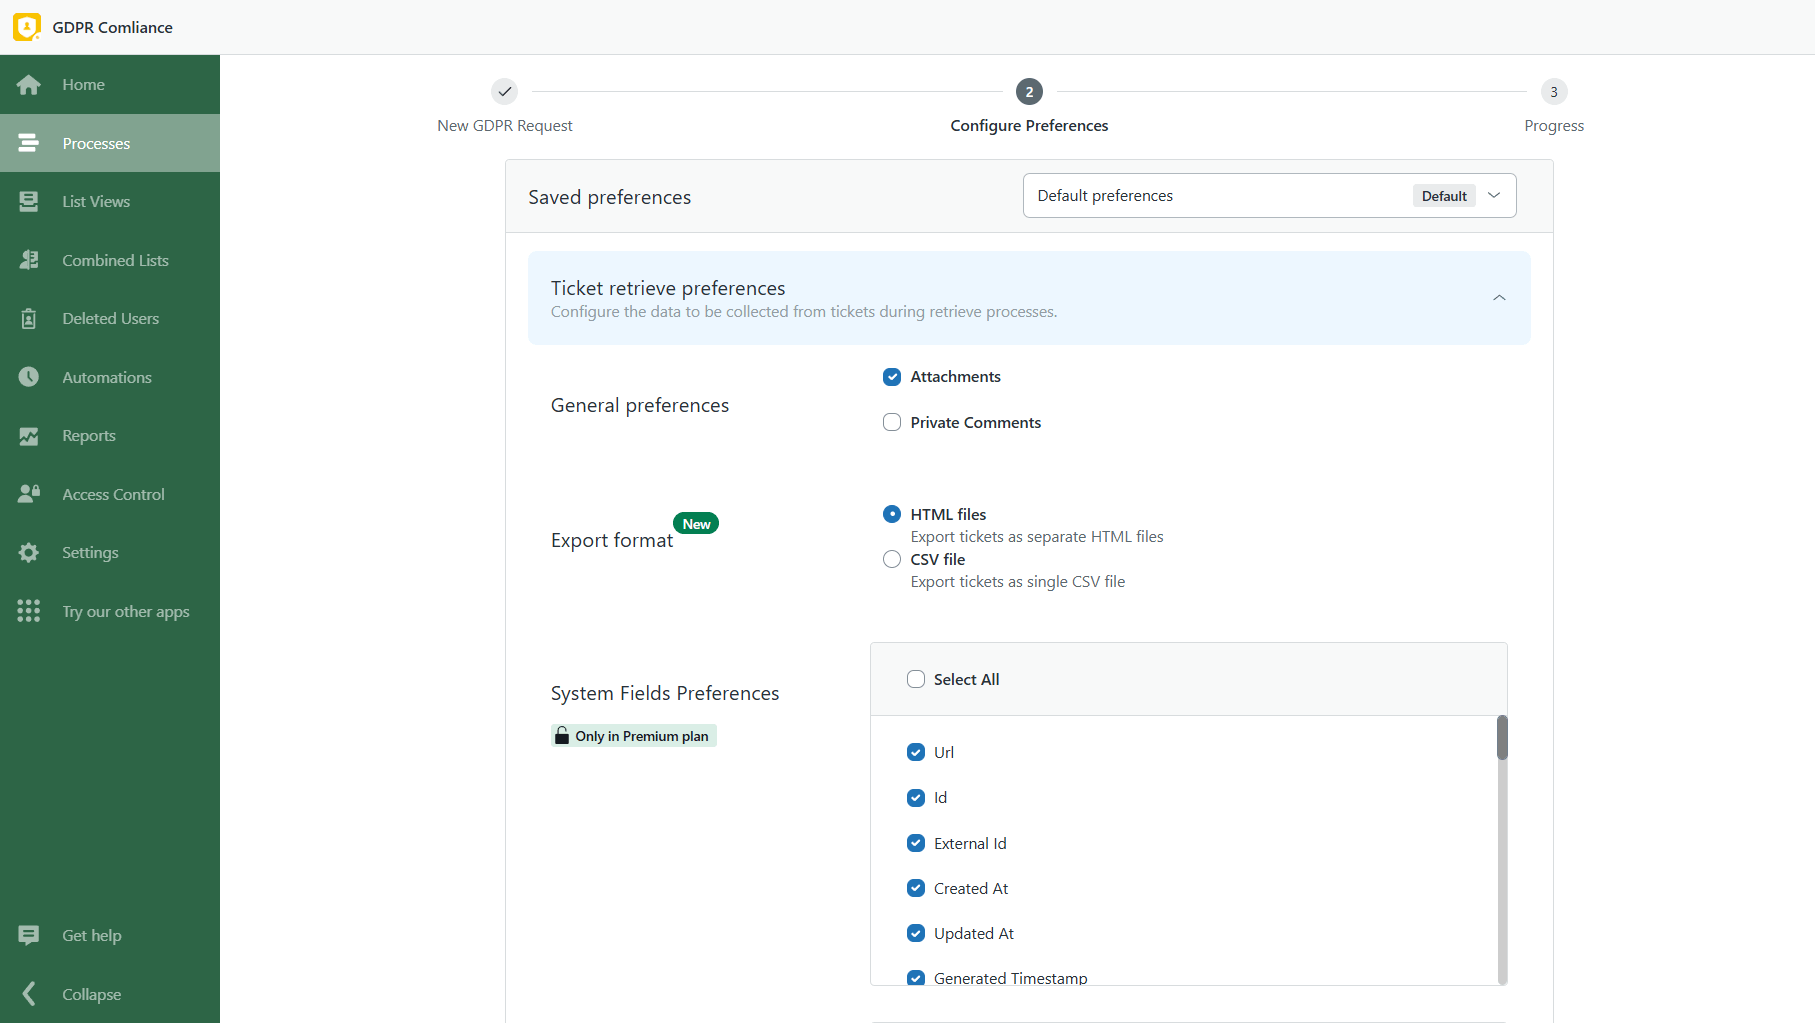
Task: Open the Default preferences dropdown
Action: pos(1269,196)
